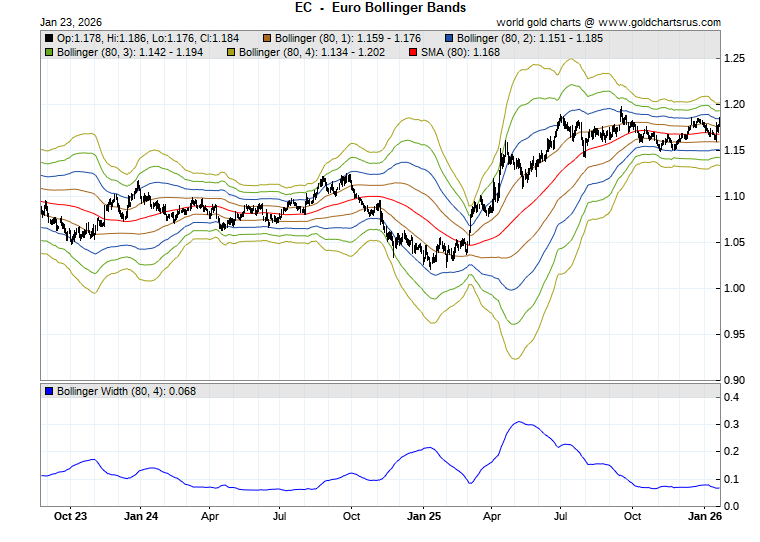Image resolution: width=760 pixels, height=542 pixels.
Task: Select the Jan 24 x-axis label
Action: pos(141,517)
